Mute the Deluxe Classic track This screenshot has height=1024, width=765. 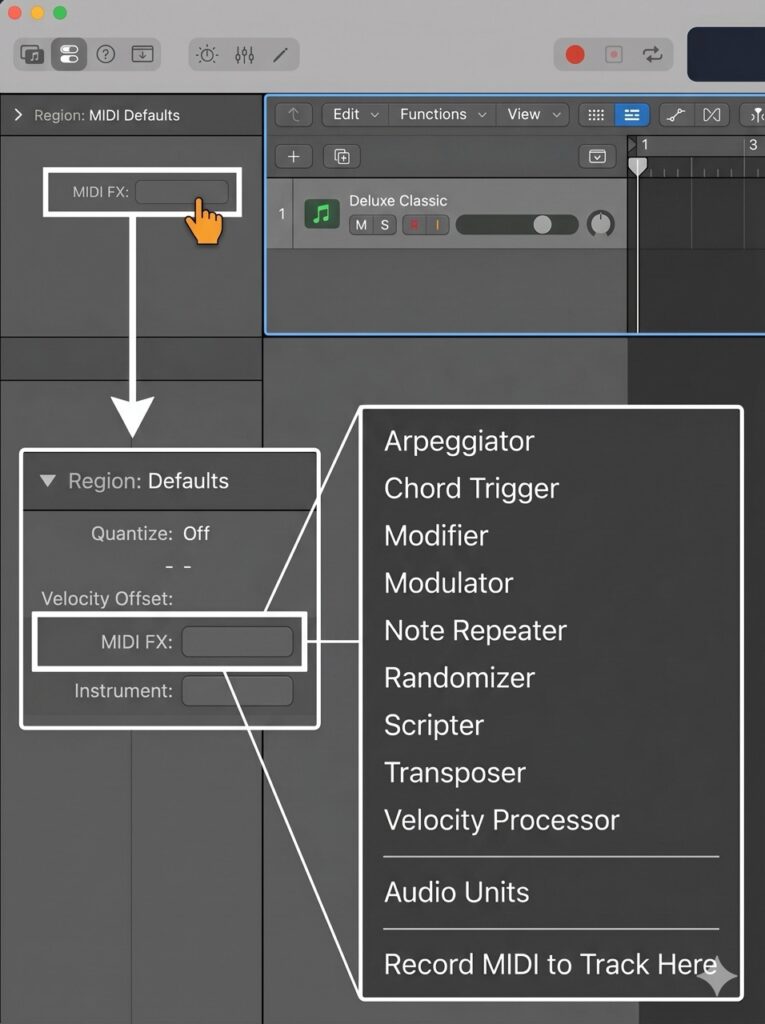tap(361, 225)
